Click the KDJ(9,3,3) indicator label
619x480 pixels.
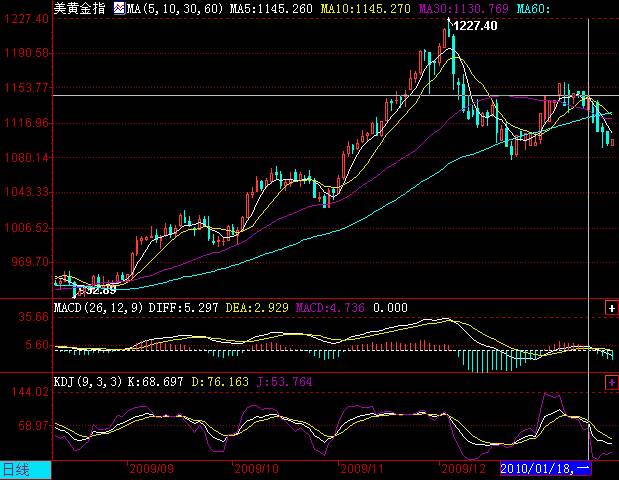point(89,382)
